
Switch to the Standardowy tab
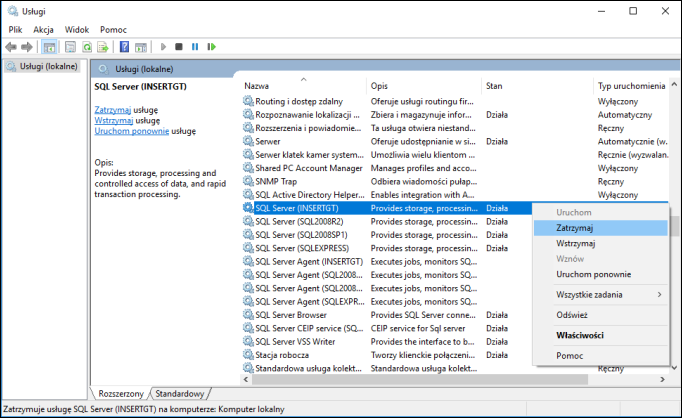(180, 394)
